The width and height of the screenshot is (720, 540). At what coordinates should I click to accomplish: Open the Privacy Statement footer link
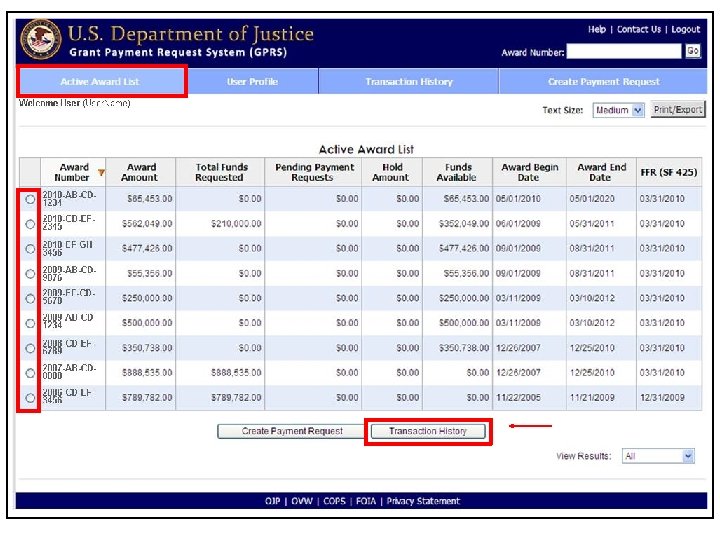tap(423, 501)
